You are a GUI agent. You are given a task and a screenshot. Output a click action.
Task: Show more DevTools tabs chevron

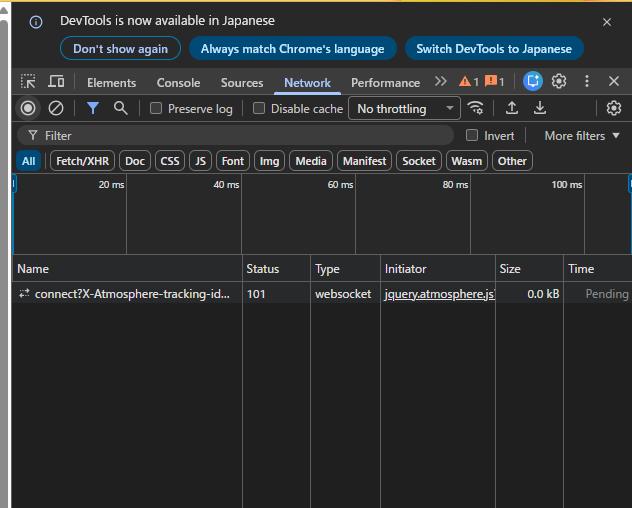pyautogui.click(x=440, y=82)
